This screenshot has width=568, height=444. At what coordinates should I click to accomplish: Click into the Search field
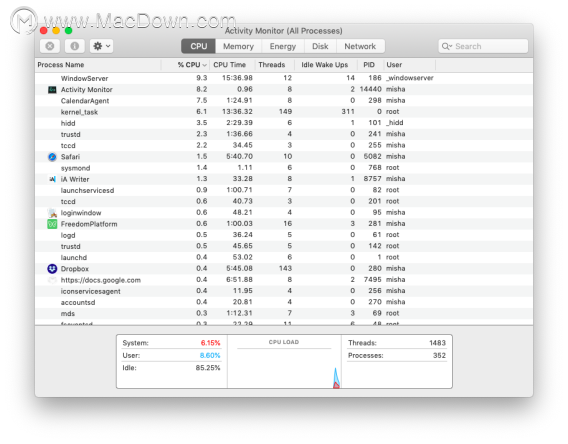point(483,46)
